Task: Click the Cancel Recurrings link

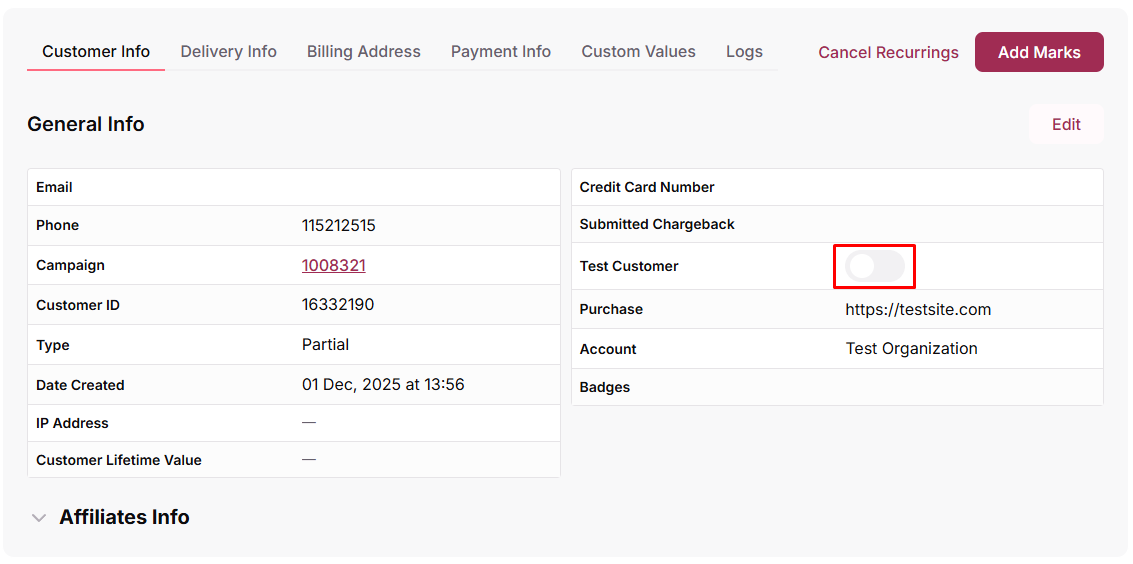Action: coord(888,53)
